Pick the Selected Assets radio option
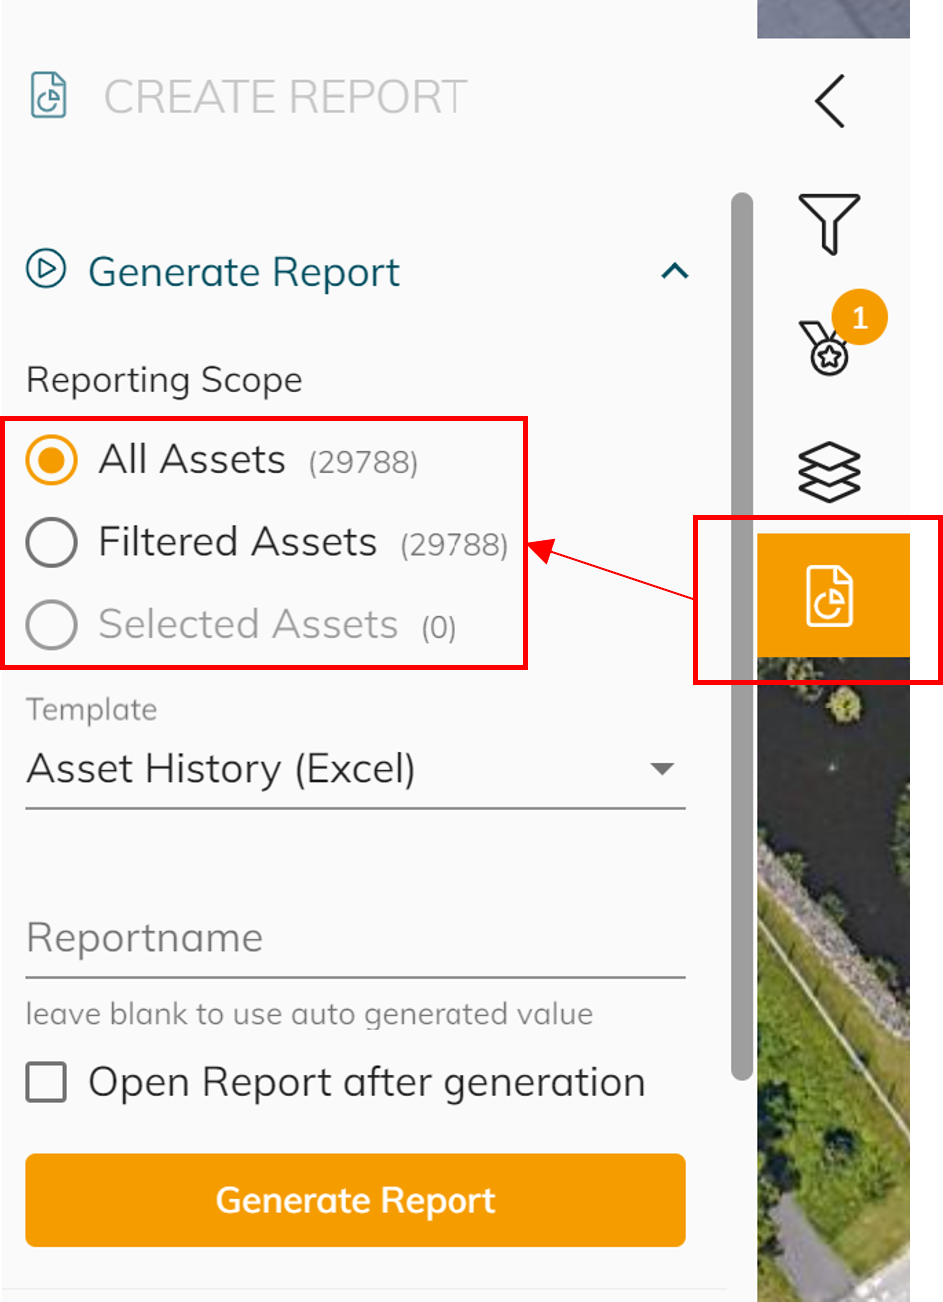 tap(51, 625)
